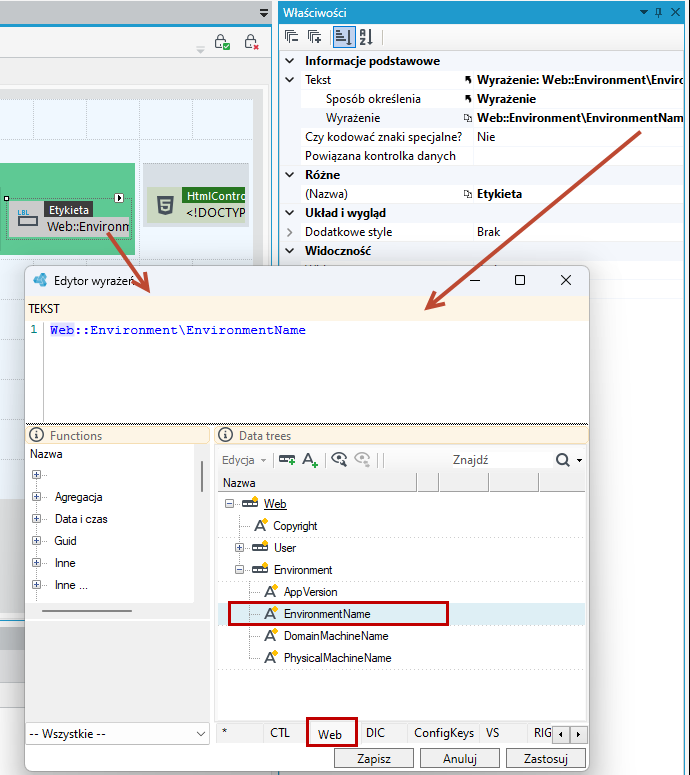Collapse the Informacje podstawowe section
Screen dimensions: 690x775
[x=290, y=61]
